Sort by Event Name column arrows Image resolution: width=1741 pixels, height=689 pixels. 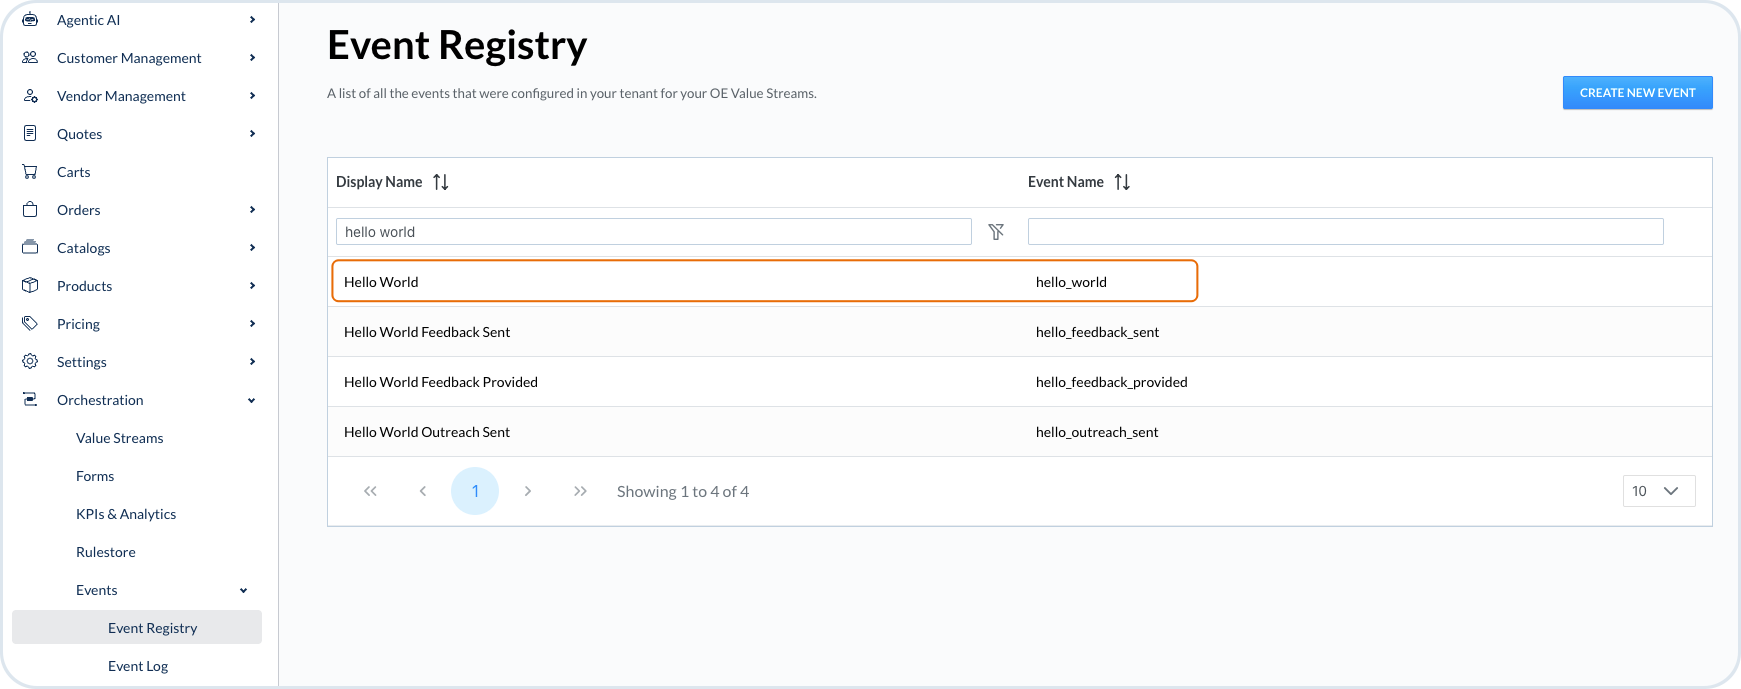pyautogui.click(x=1122, y=182)
